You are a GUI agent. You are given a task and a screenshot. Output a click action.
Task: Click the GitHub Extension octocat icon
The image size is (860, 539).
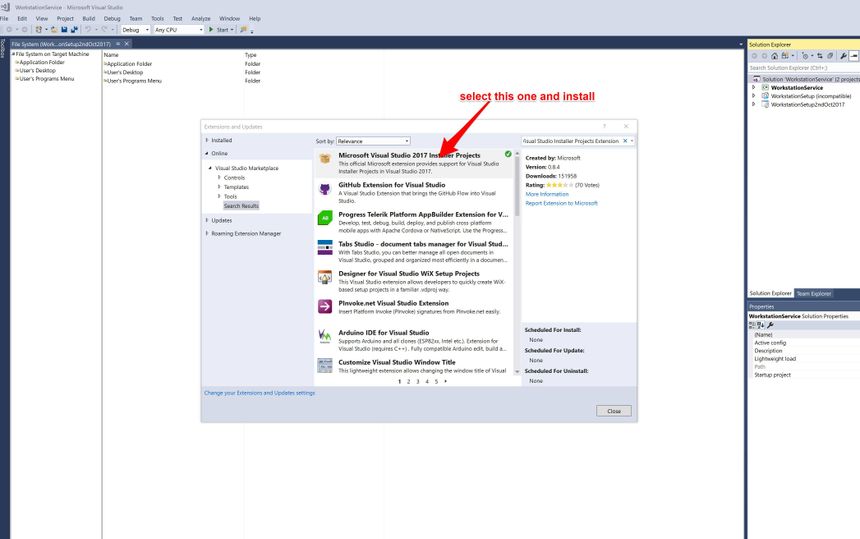[x=325, y=189]
